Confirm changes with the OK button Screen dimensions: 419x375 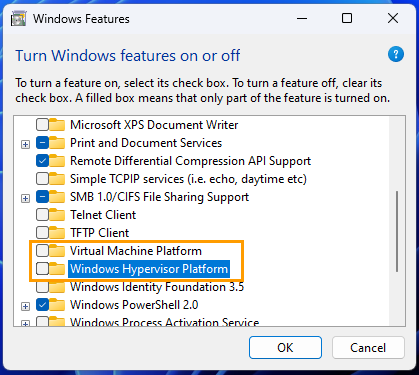(x=285, y=348)
